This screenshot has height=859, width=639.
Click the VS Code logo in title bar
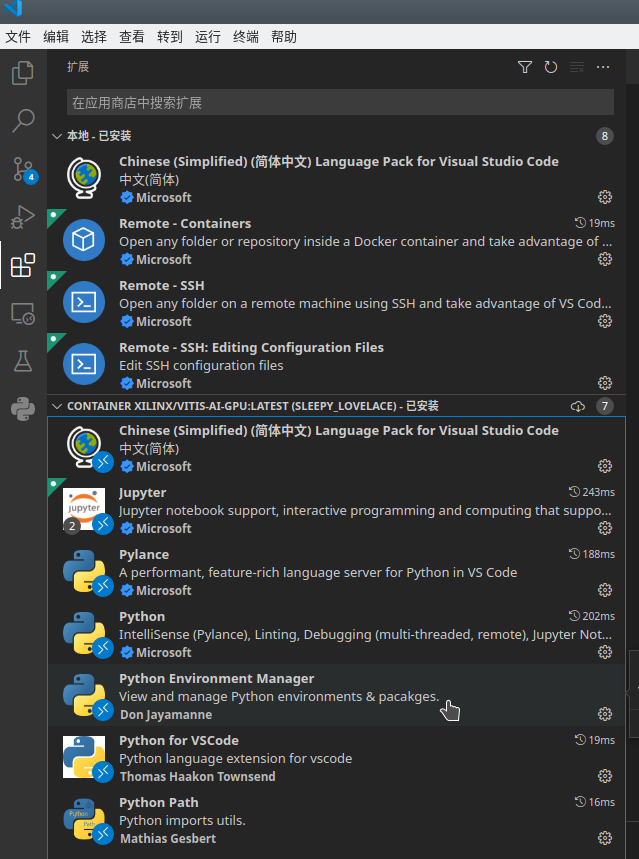point(12,9)
